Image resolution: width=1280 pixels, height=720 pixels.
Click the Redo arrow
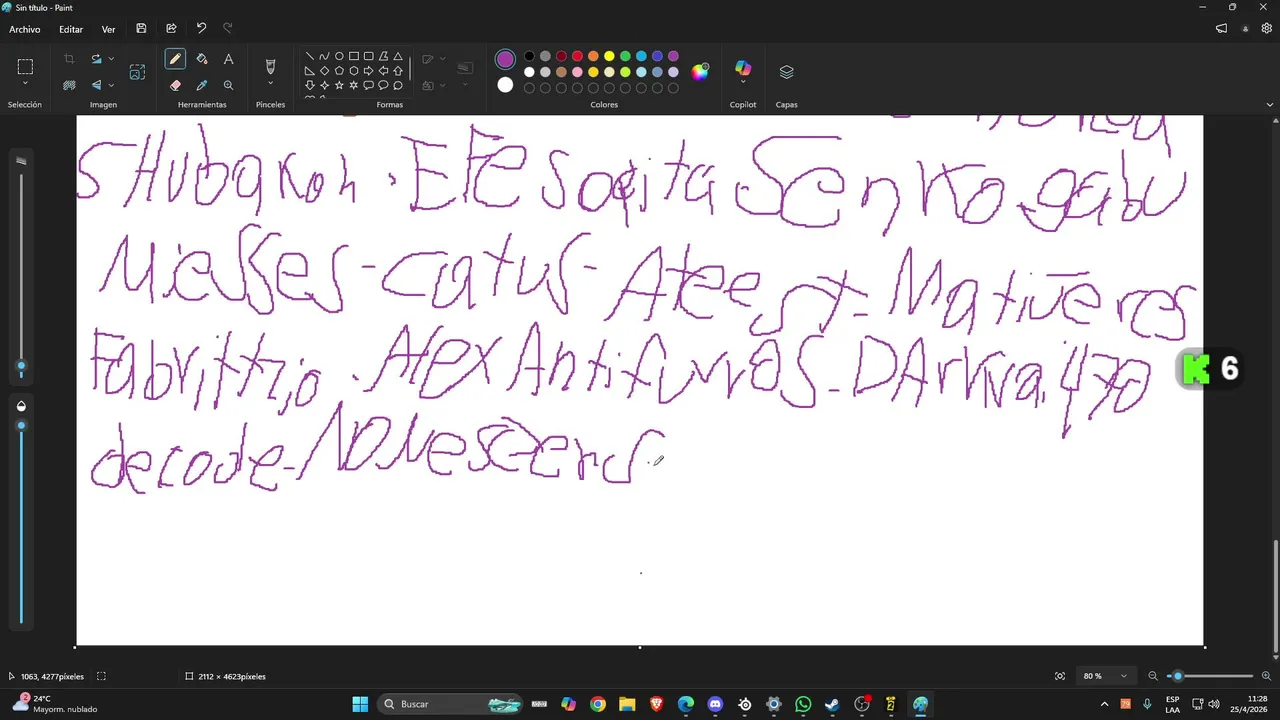click(x=227, y=29)
